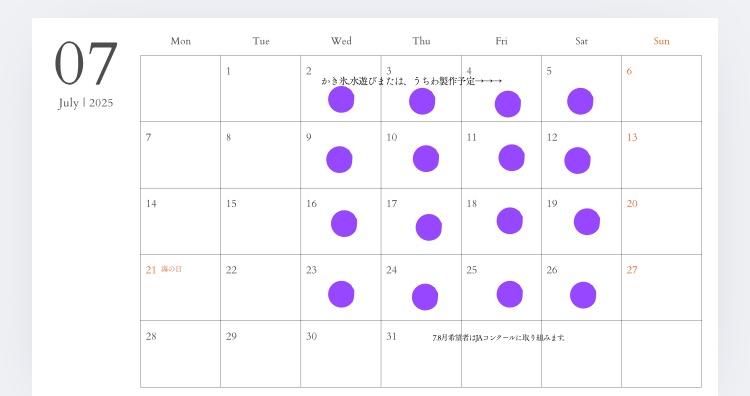
Task: Select the JAコンクール note on July 31 row
Action: click(x=498, y=338)
